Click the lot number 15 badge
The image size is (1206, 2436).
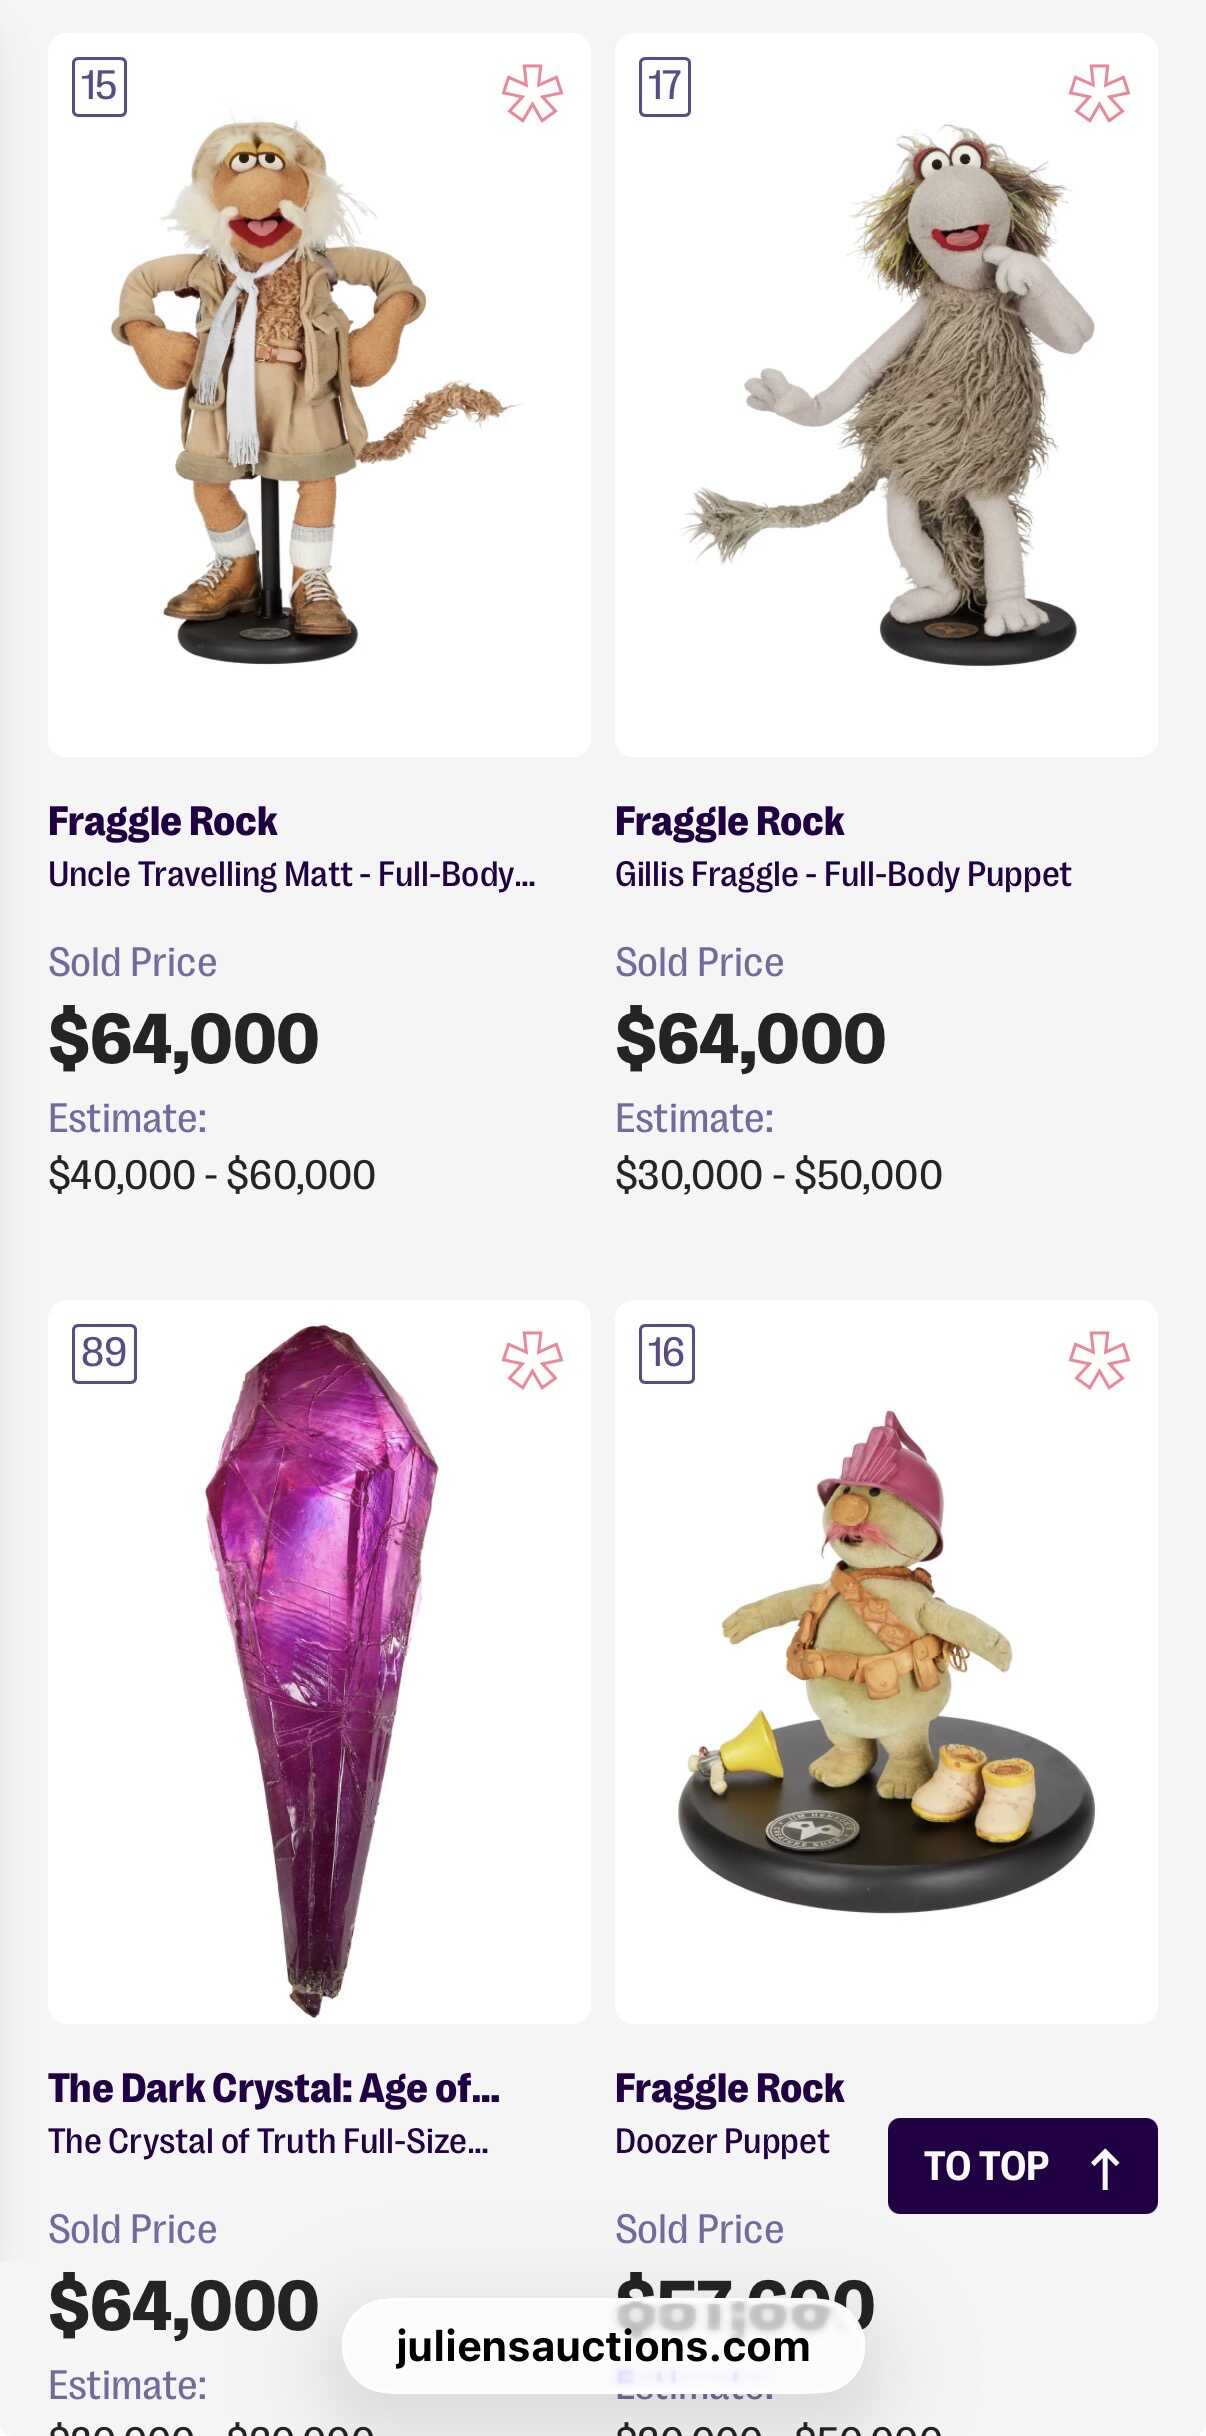coord(99,87)
